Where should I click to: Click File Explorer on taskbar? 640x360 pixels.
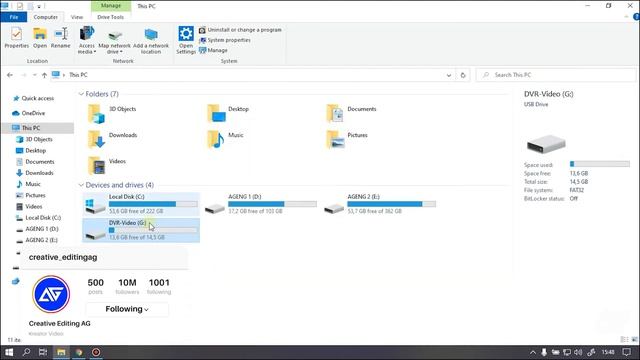[x=61, y=352]
